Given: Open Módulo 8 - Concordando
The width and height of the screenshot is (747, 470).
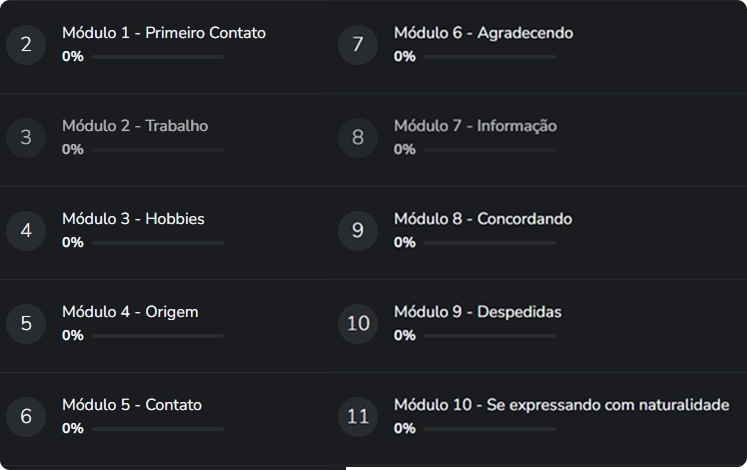Looking at the screenshot, I should pyautogui.click(x=483, y=219).
